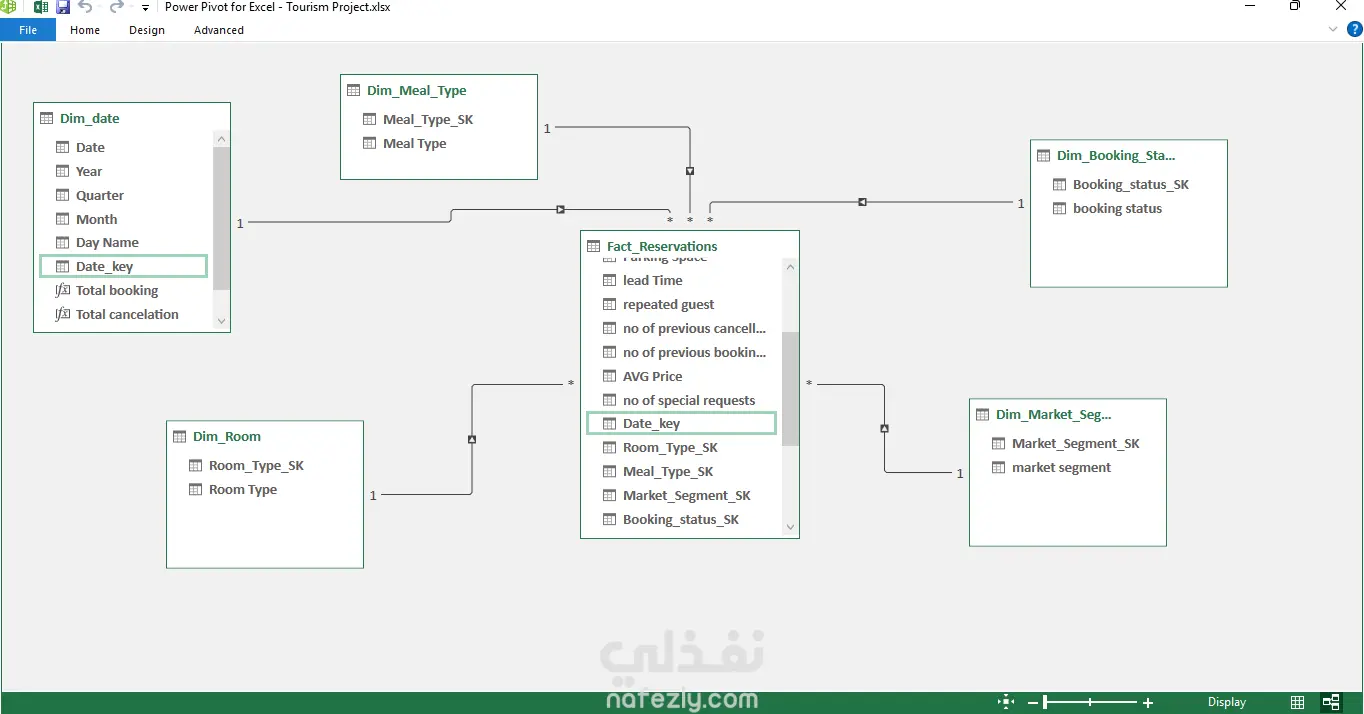Select Date_key in Fact_Reservations
The width and height of the screenshot is (1364, 714).
click(681, 423)
